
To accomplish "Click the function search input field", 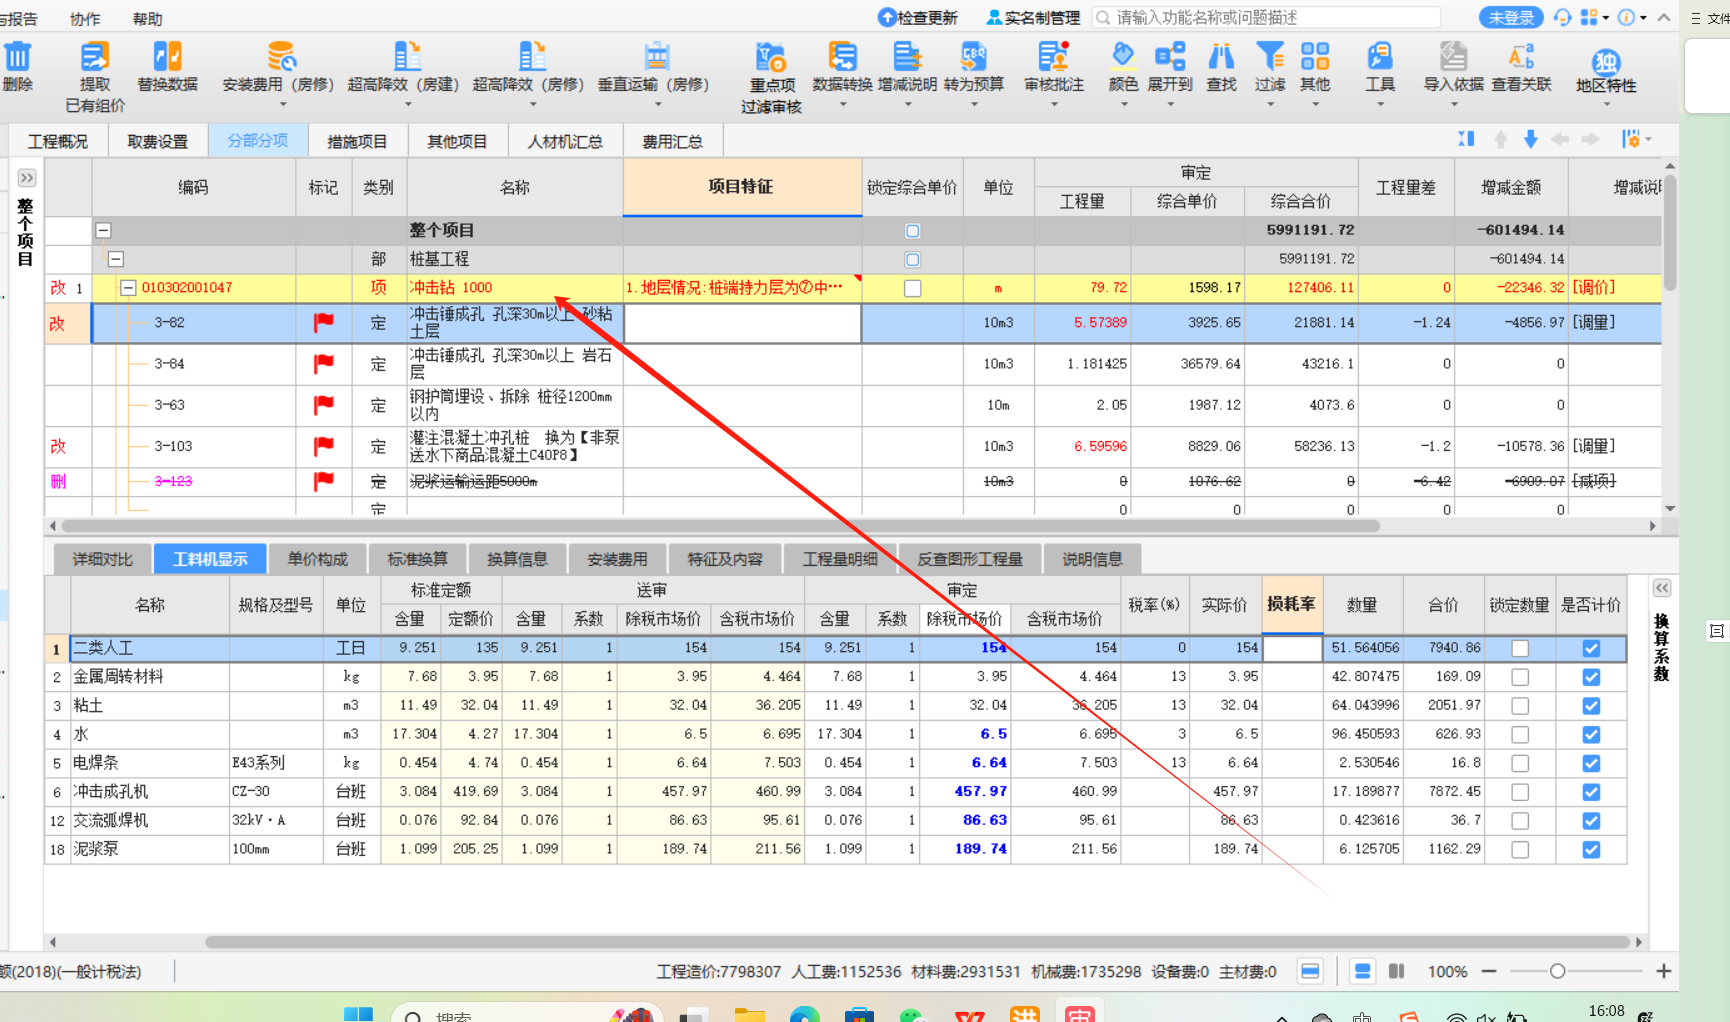I will pyautogui.click(x=1267, y=17).
